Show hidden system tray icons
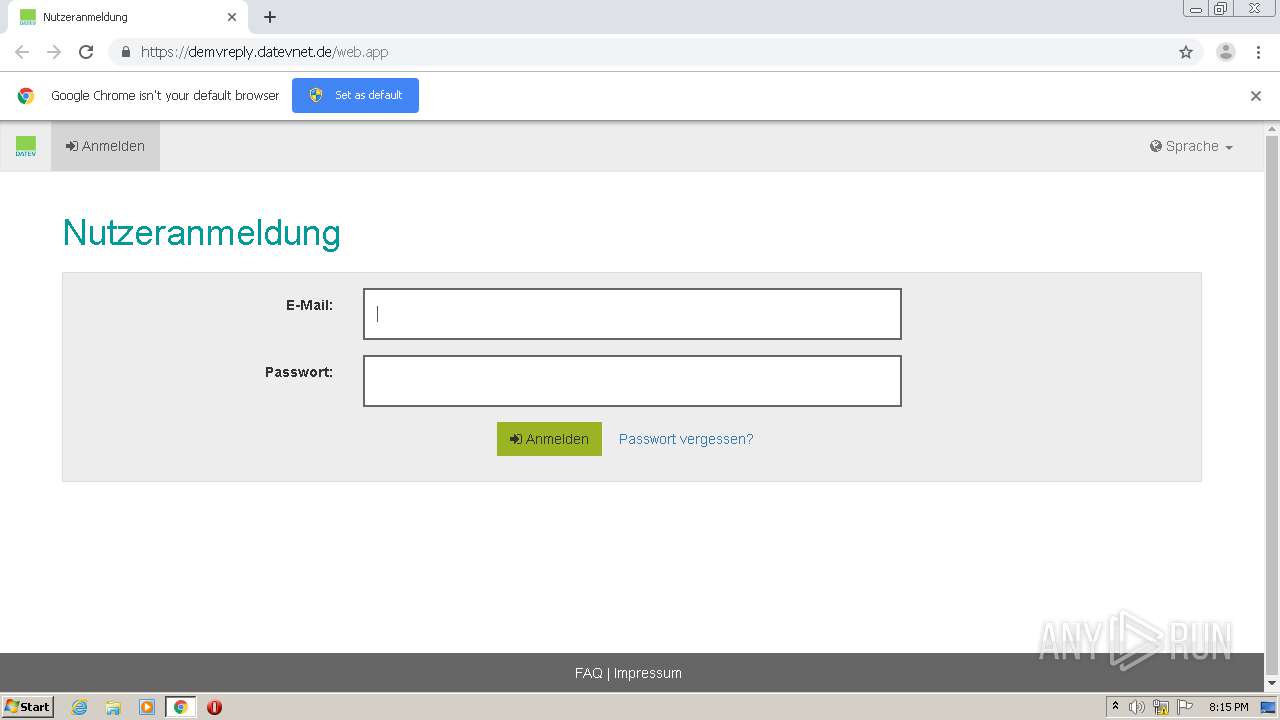This screenshot has height=720, width=1280. (1115, 707)
